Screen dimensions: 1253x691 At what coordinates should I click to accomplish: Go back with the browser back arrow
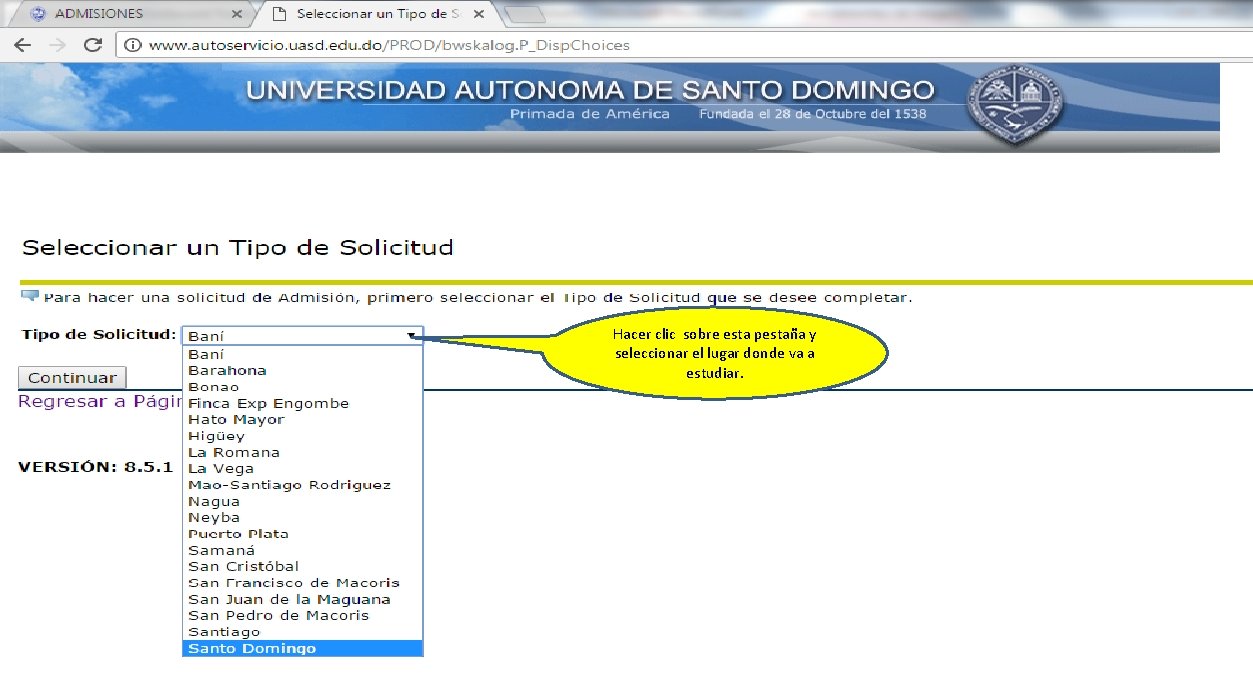pos(22,45)
